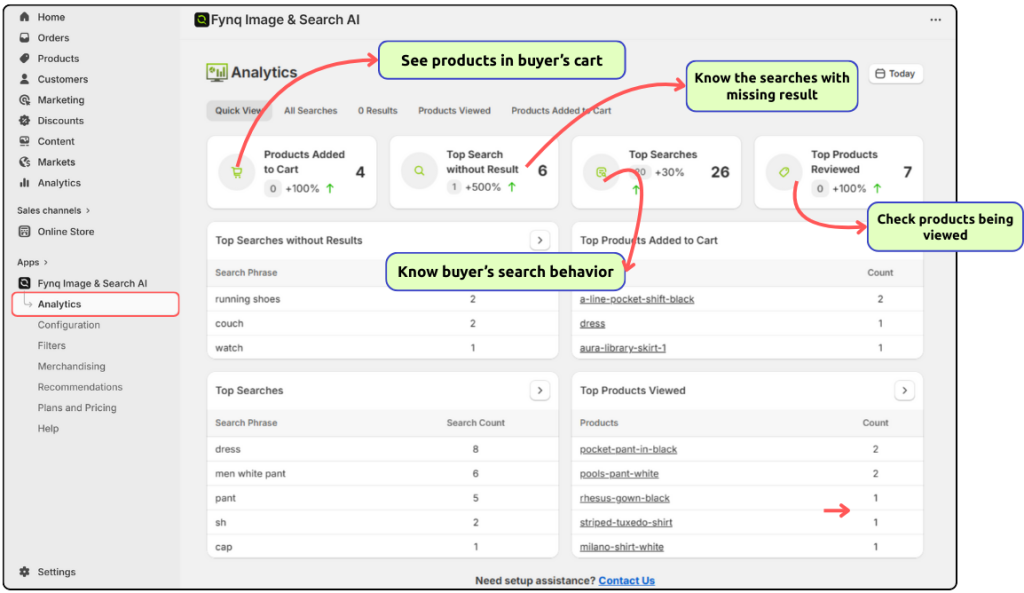Click the search icon in Top Searches card
This screenshot has height=593, width=1024.
(x=601, y=172)
